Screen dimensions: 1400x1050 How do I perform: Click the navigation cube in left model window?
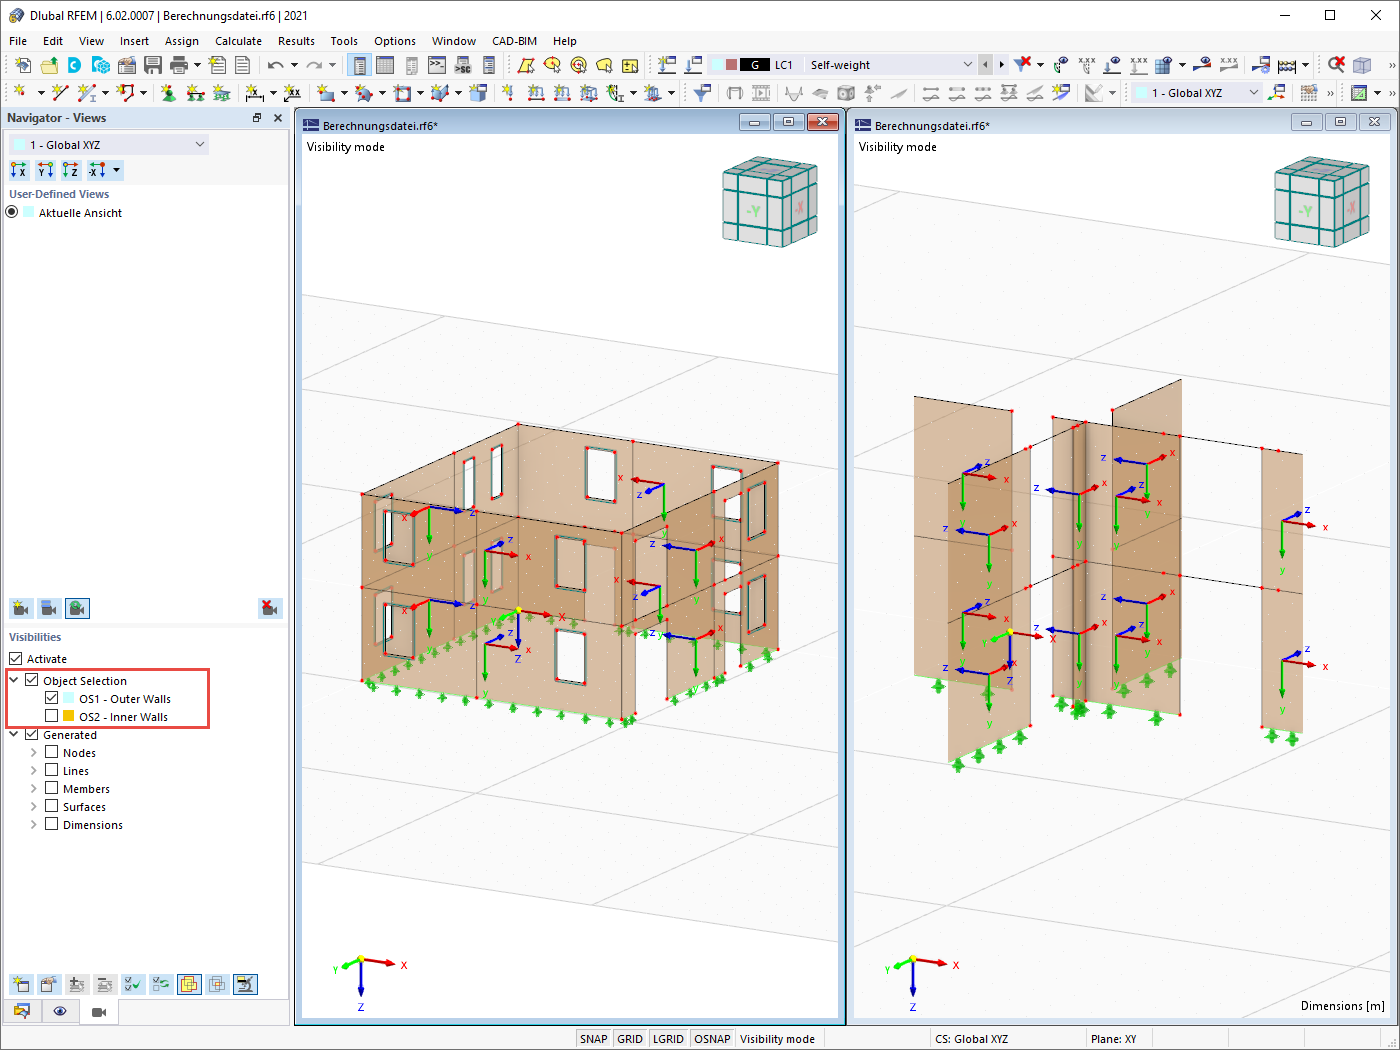click(x=769, y=201)
